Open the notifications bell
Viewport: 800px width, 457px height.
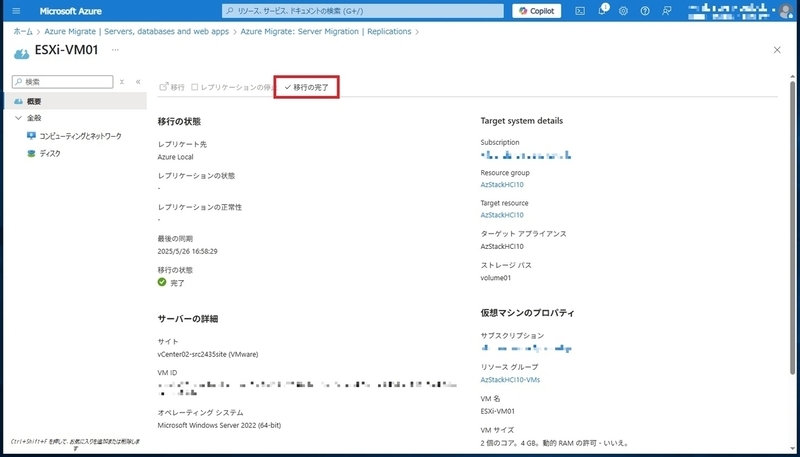coord(602,11)
